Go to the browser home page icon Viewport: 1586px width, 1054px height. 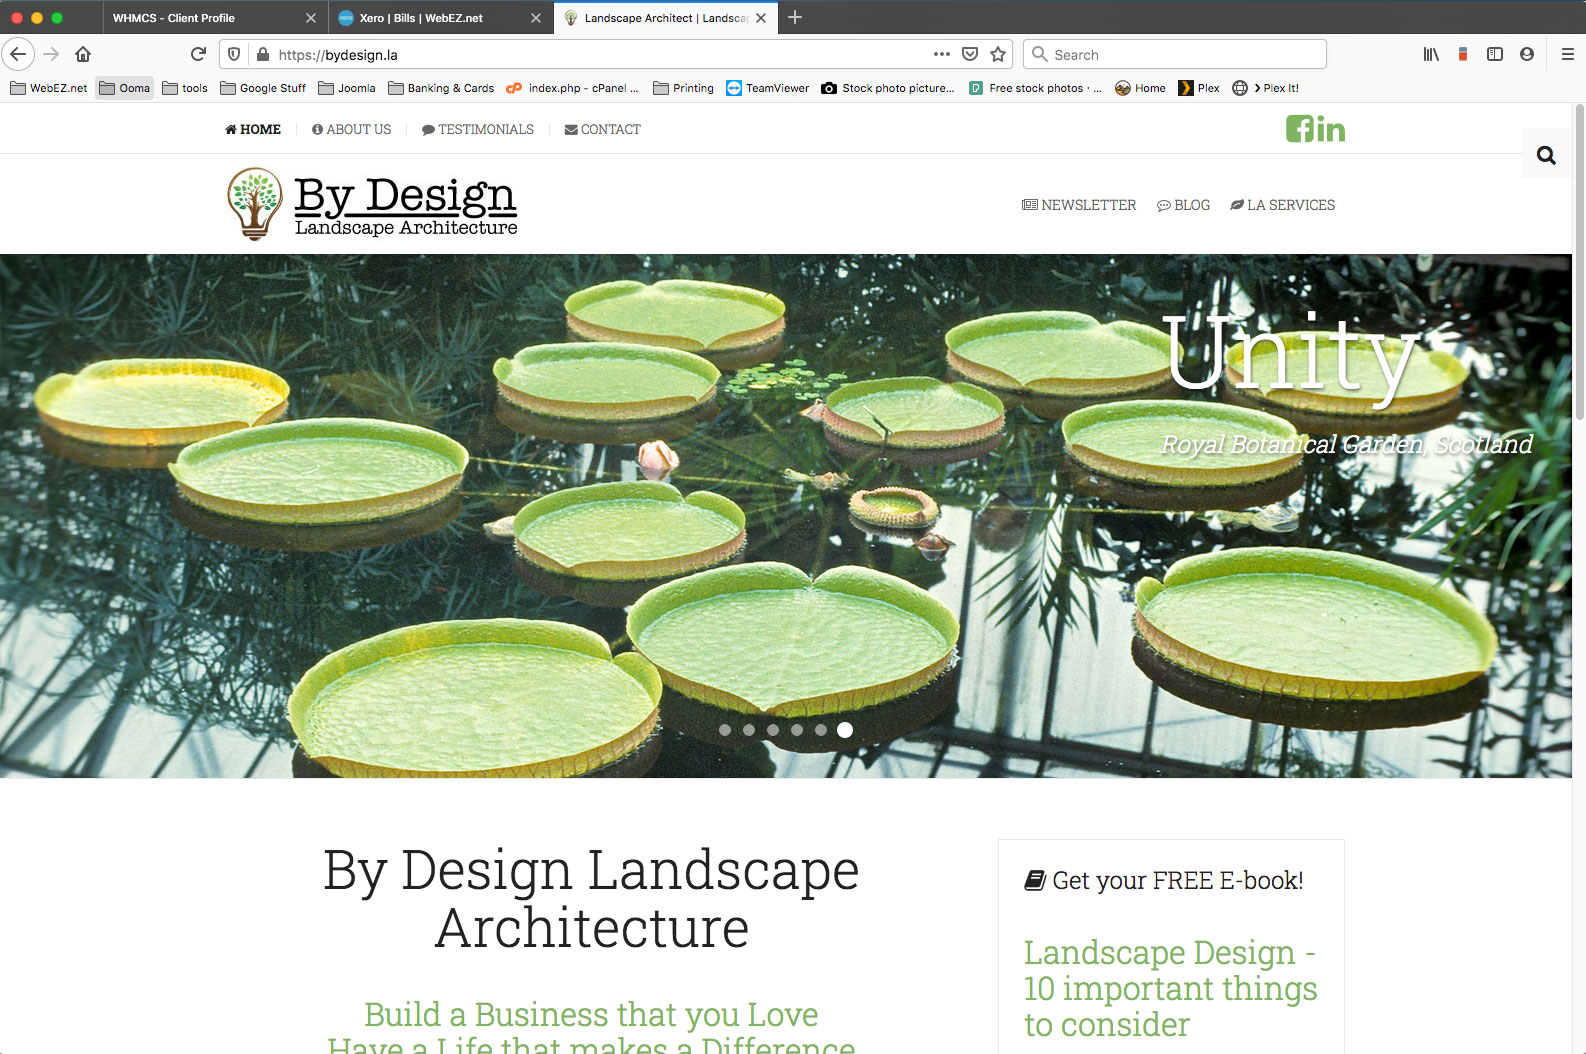point(83,54)
